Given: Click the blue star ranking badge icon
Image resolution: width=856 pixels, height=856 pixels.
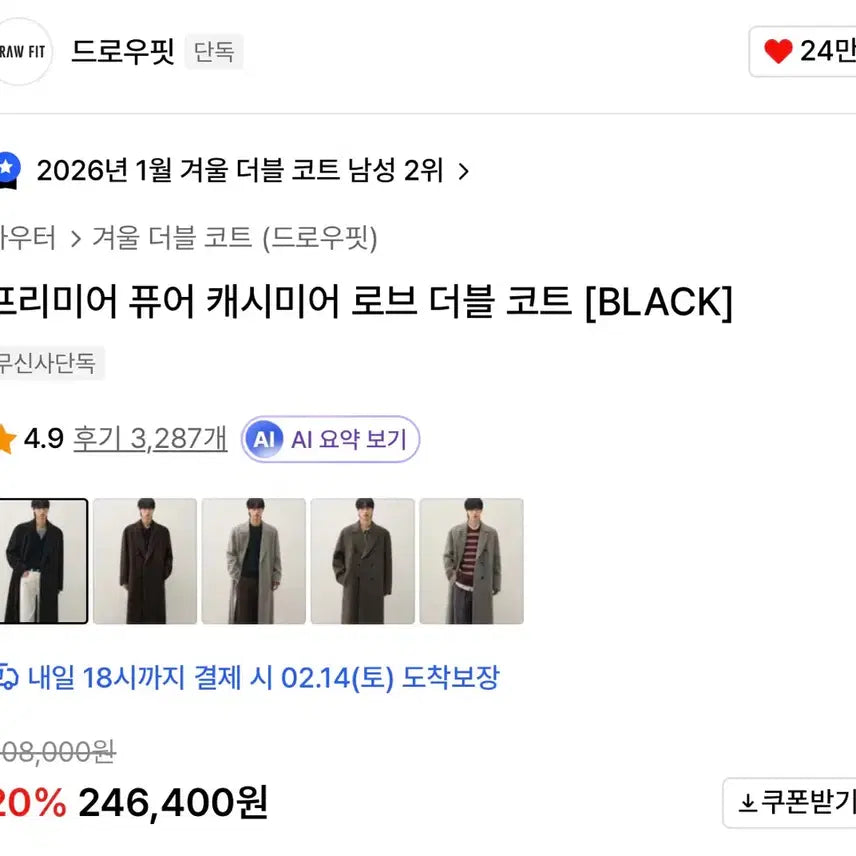Looking at the screenshot, I should (9, 170).
